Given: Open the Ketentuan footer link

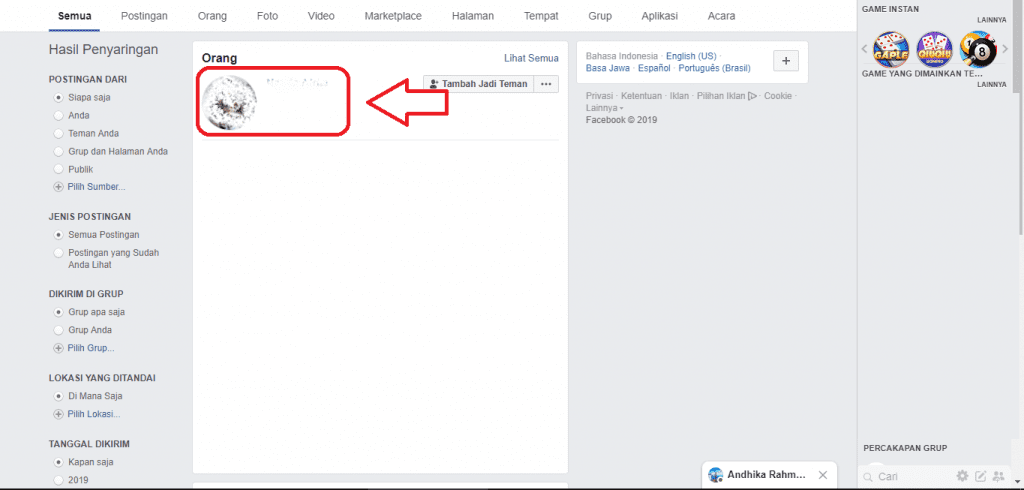Looking at the screenshot, I should pyautogui.click(x=641, y=96).
